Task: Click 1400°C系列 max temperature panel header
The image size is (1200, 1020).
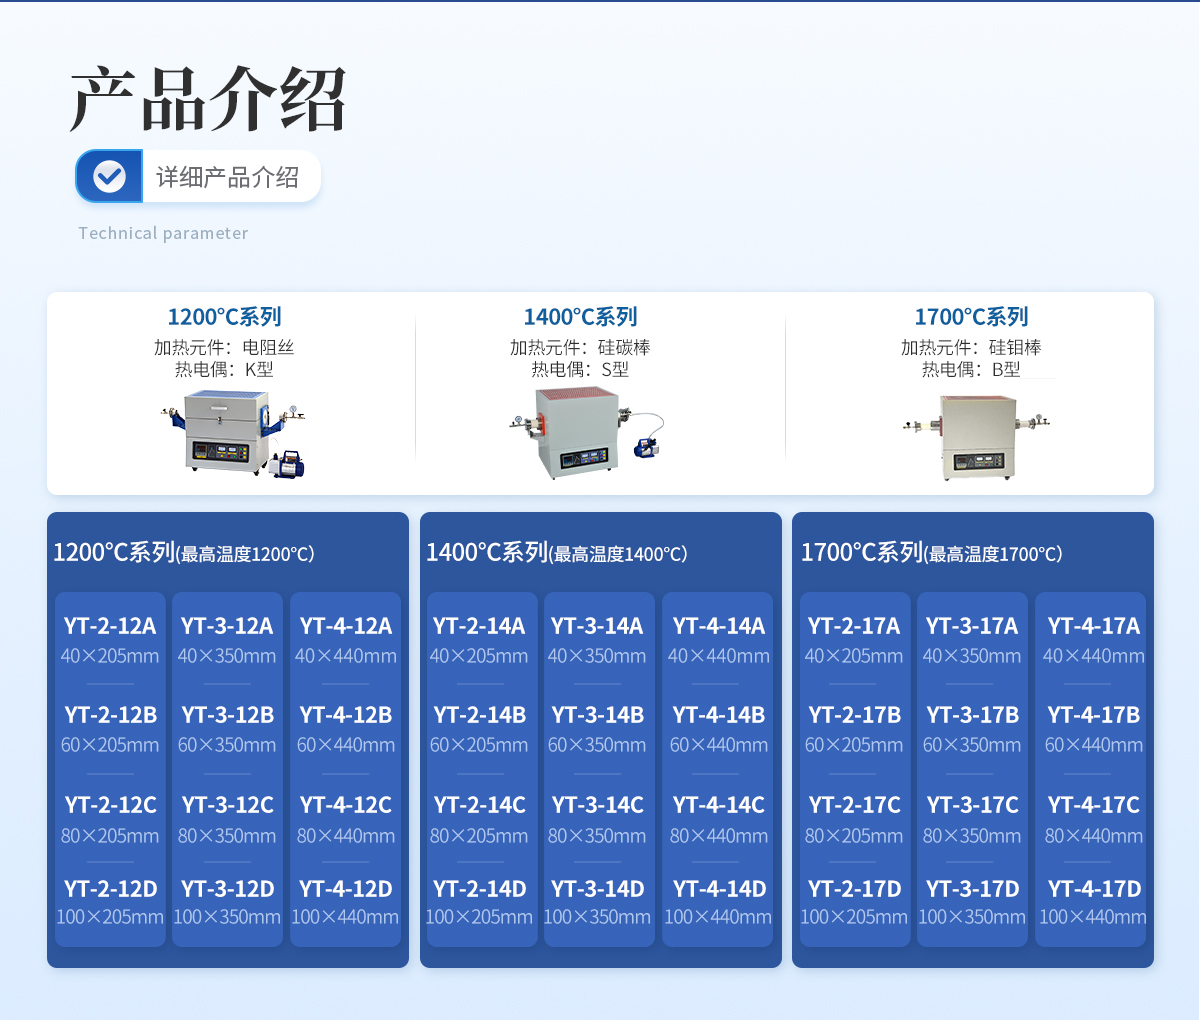Action: [x=556, y=553]
